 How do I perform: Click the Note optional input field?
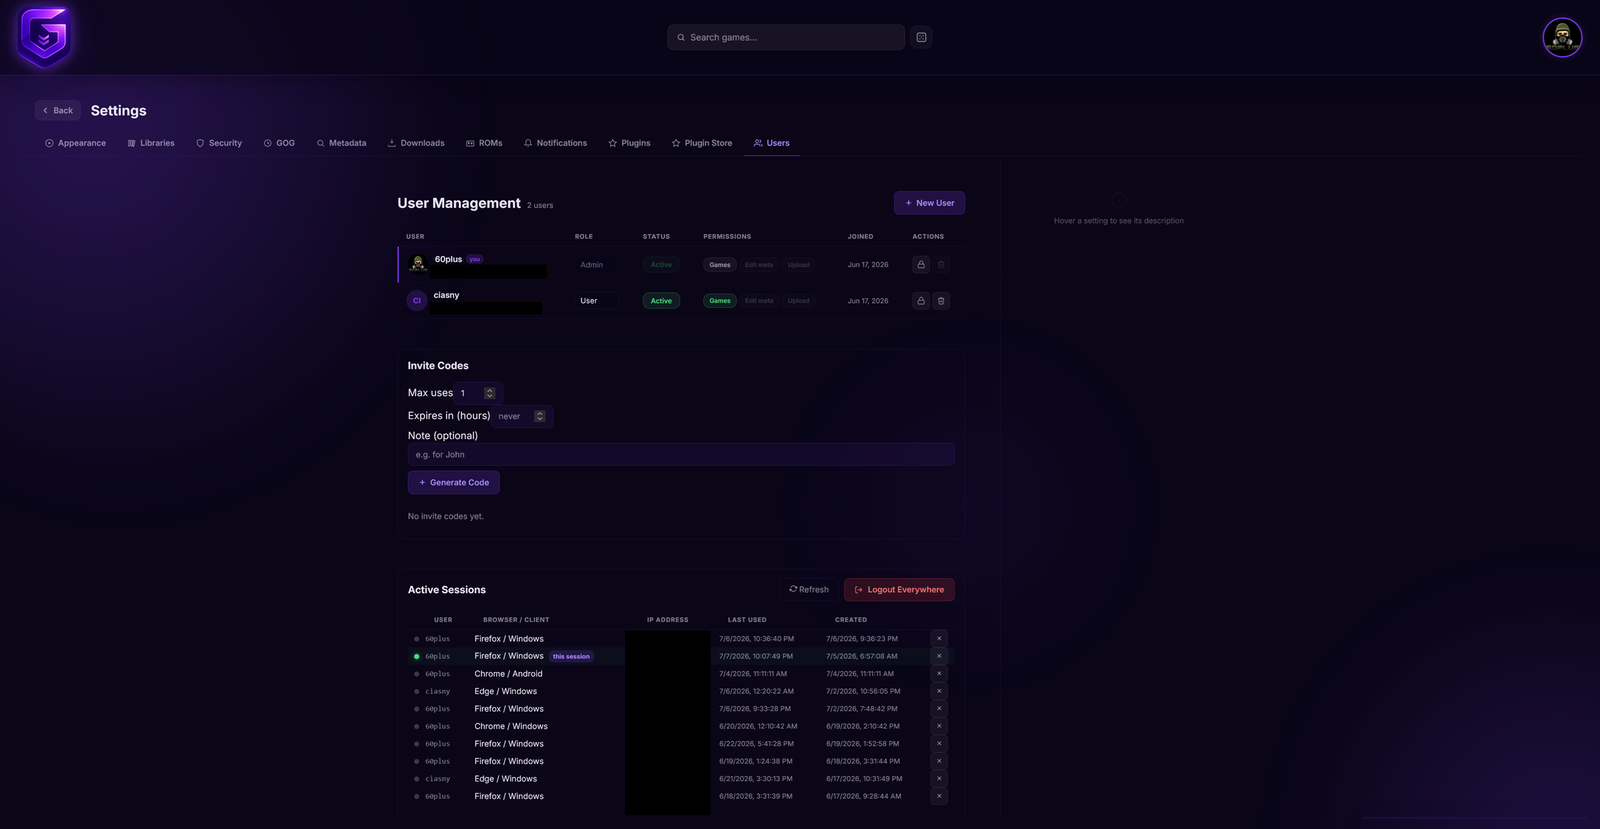tap(681, 454)
